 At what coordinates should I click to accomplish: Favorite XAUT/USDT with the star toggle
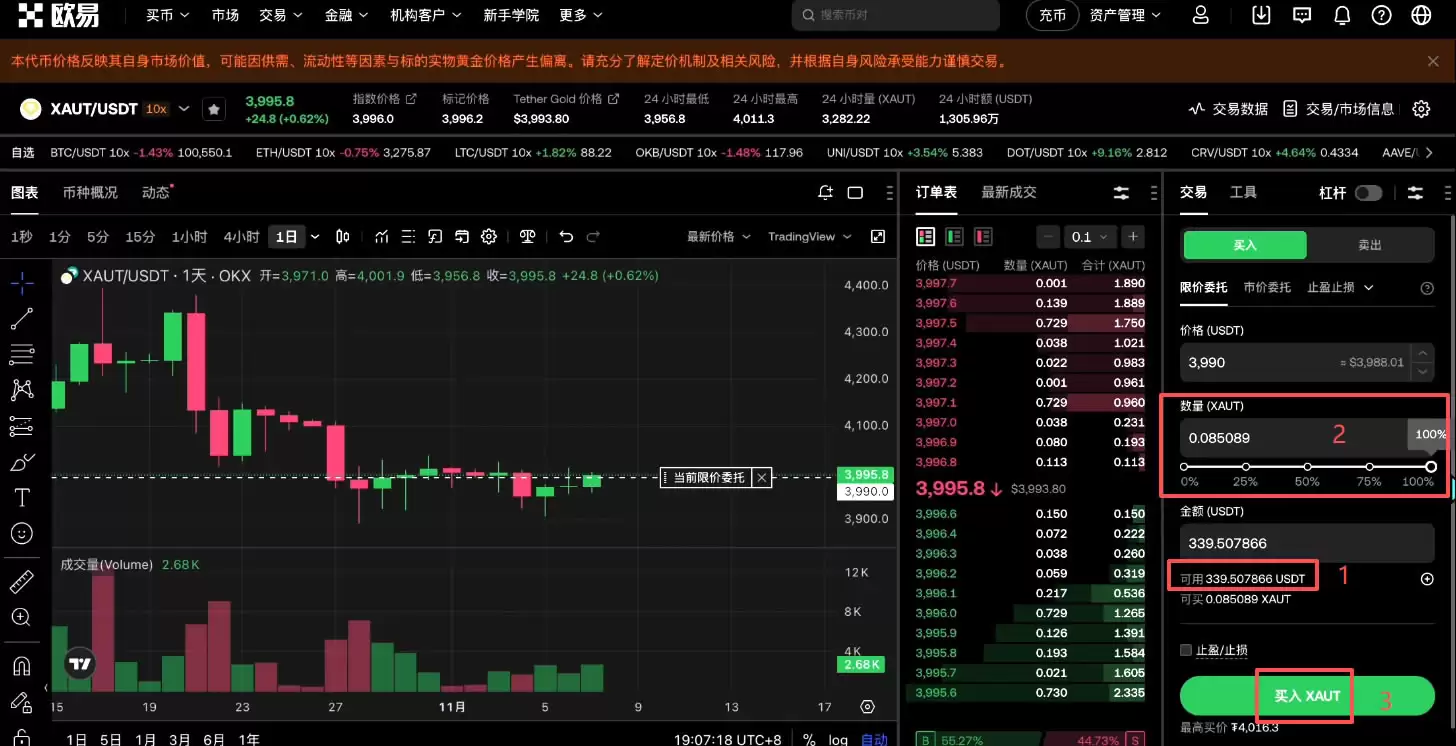[214, 108]
